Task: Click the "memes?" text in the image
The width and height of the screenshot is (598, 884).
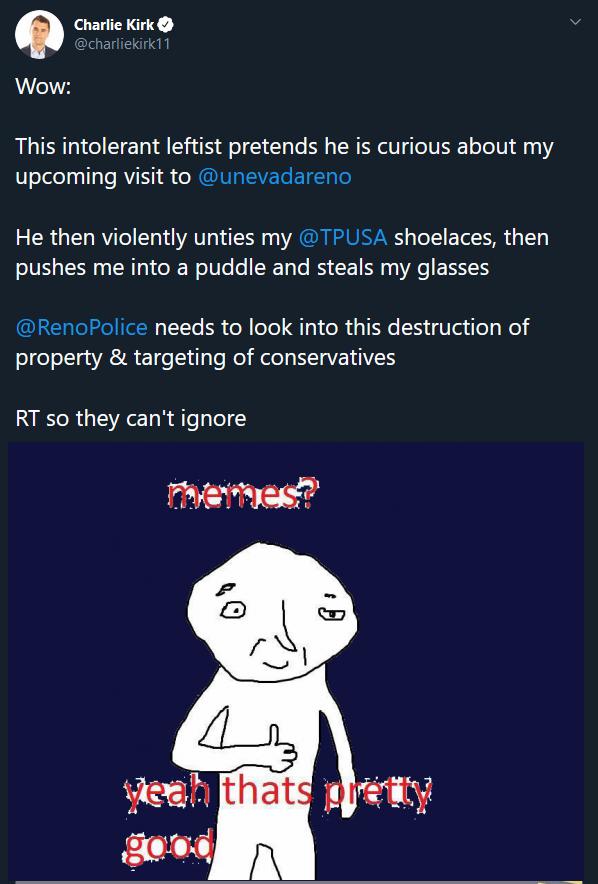Action: coord(243,494)
